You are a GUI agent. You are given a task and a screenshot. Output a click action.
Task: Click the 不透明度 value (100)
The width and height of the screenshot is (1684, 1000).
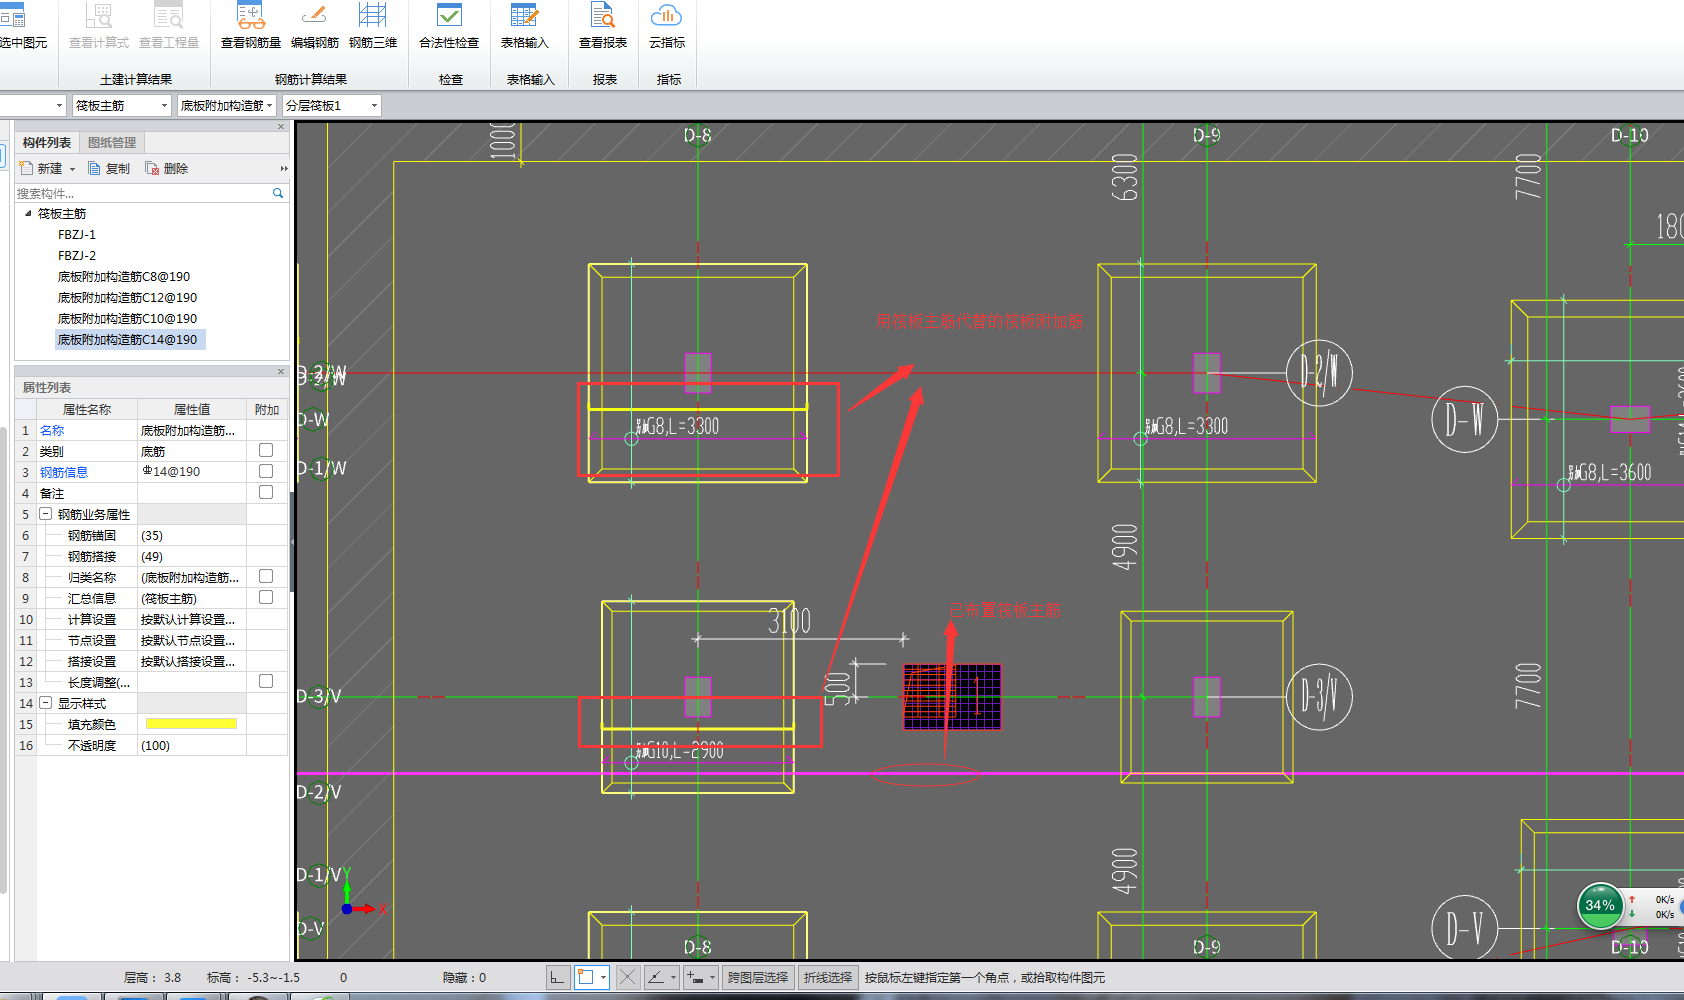pos(191,745)
